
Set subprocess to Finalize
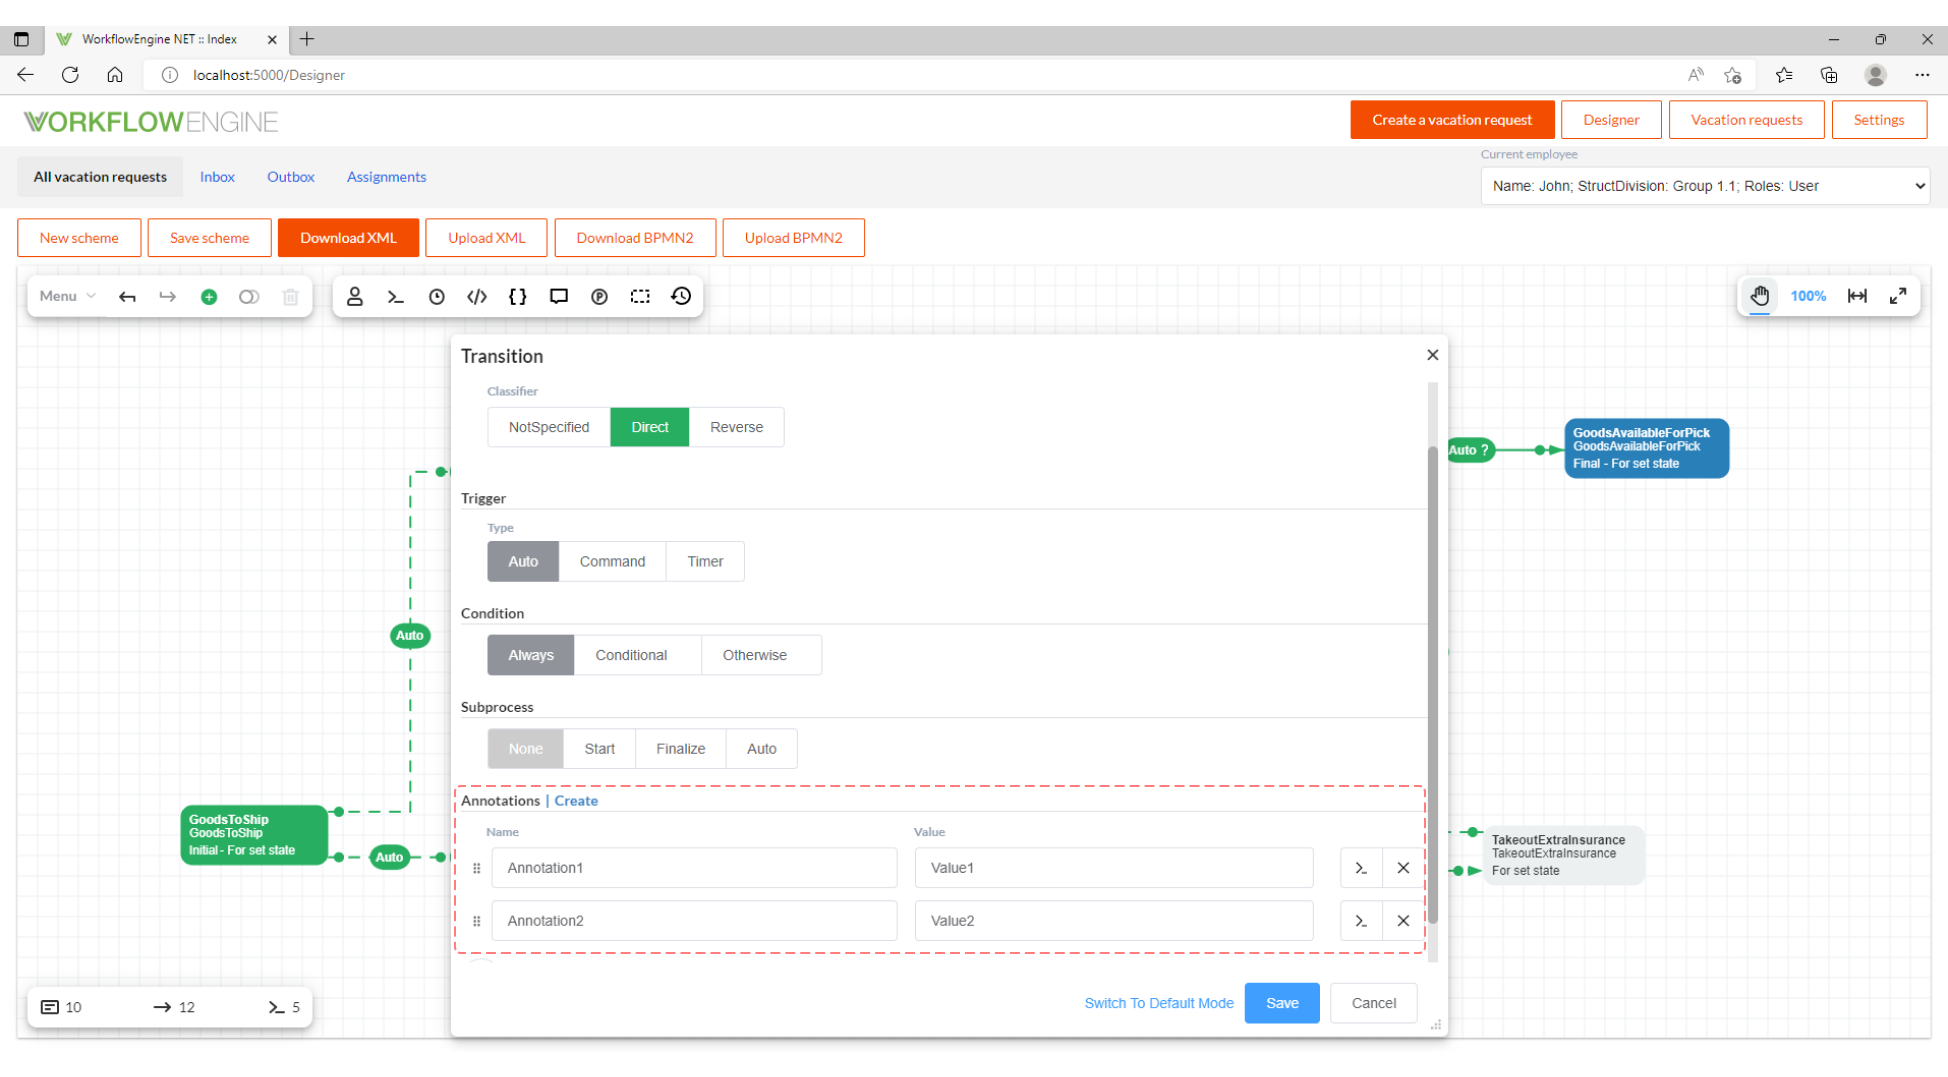[x=681, y=749]
